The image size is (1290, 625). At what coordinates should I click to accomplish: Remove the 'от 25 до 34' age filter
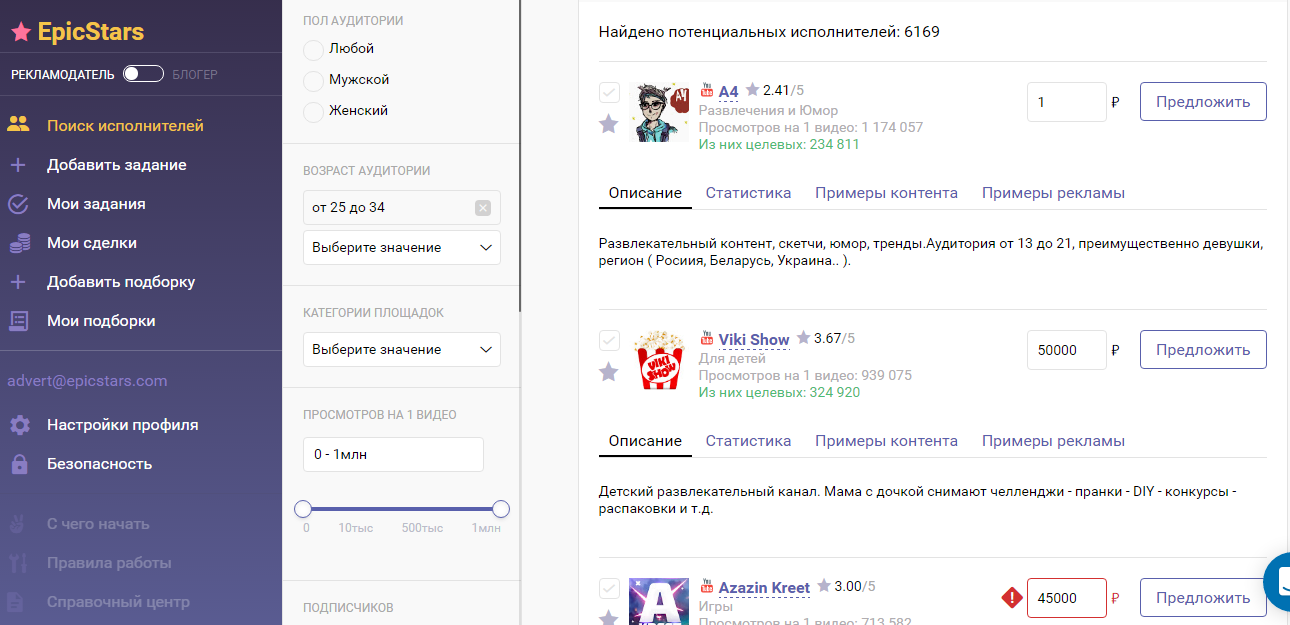[483, 208]
